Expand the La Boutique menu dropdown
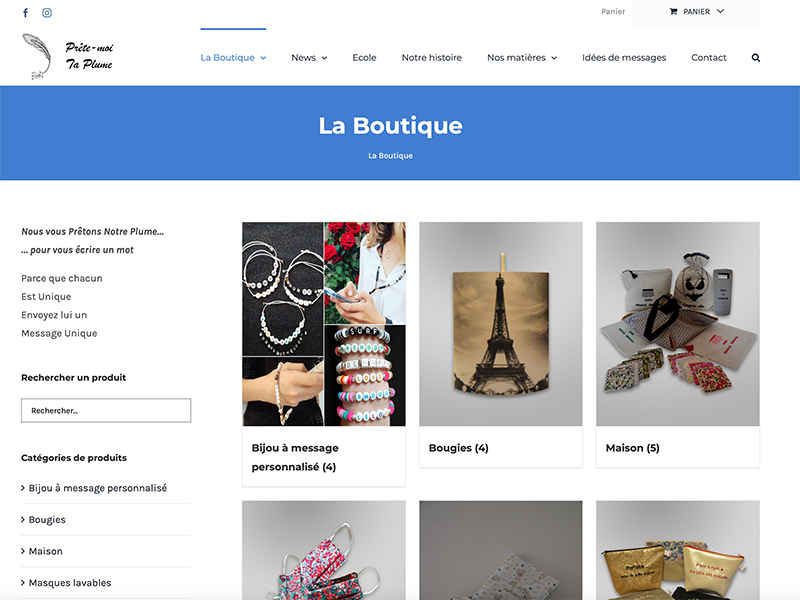 tap(263, 58)
